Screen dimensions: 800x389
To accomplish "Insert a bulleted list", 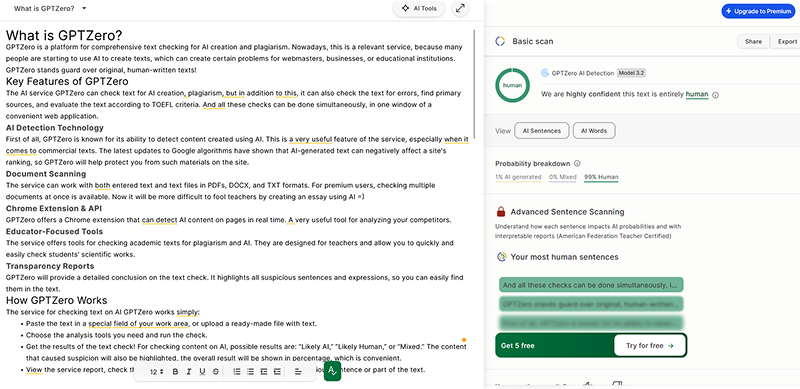I will pos(250,372).
